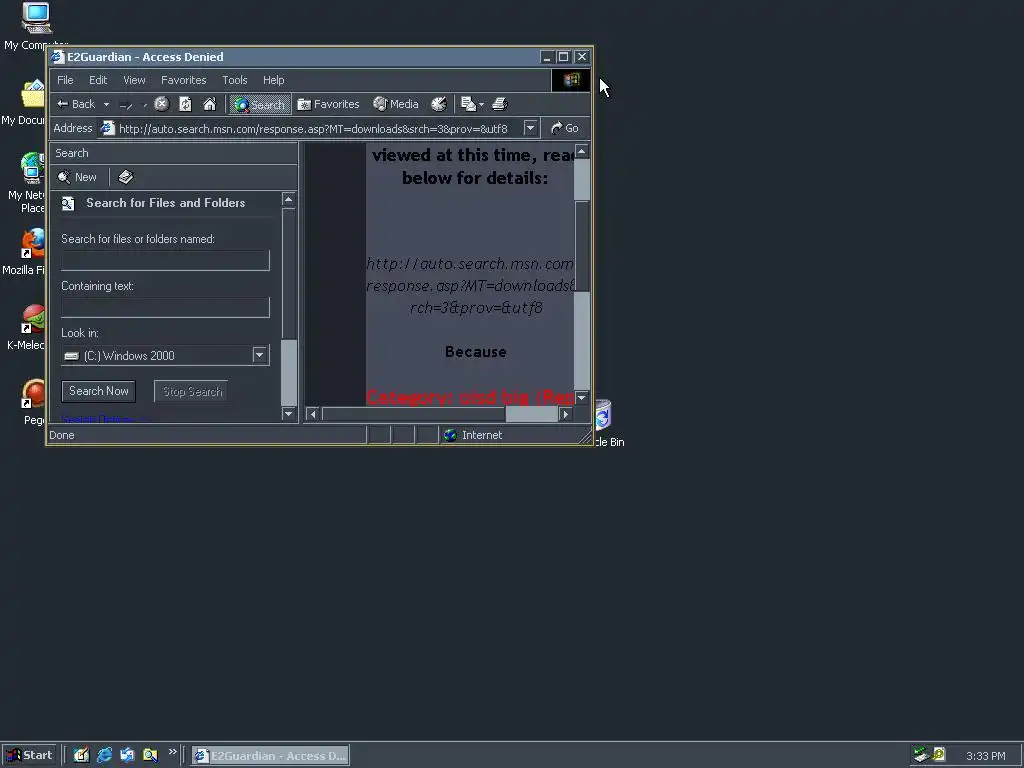
Task: Launch Internet Explorer from Quick Launch
Action: pyautogui.click(x=104, y=755)
